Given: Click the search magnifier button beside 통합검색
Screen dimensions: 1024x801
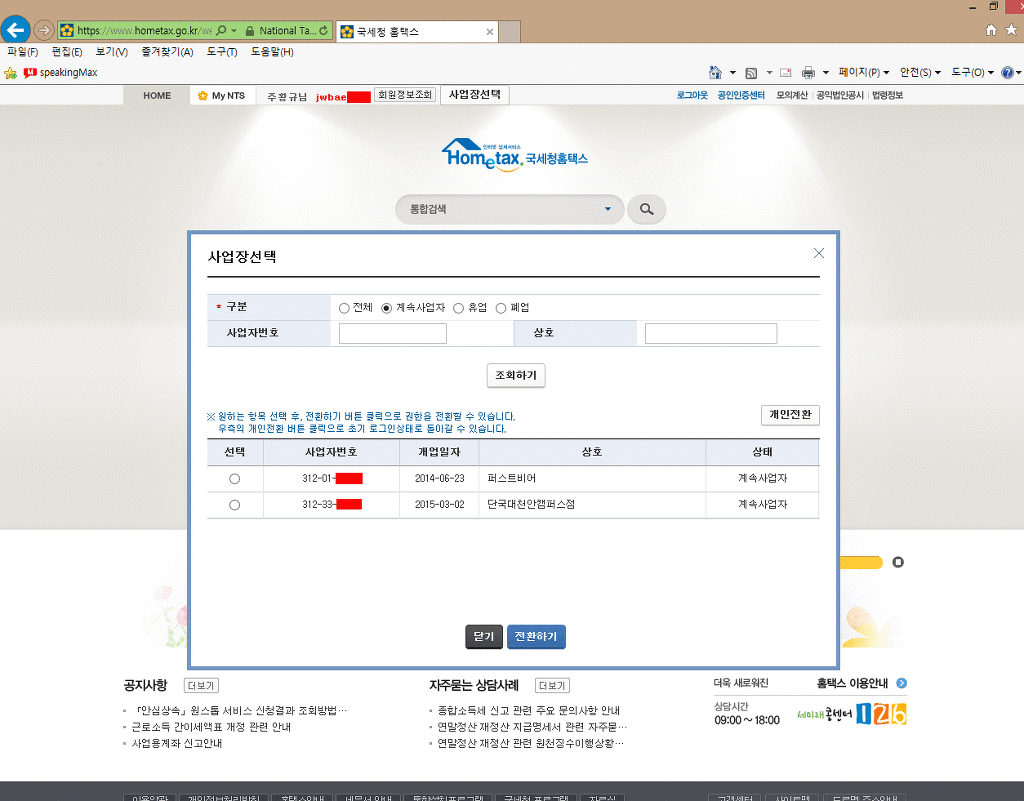Looking at the screenshot, I should (x=647, y=209).
